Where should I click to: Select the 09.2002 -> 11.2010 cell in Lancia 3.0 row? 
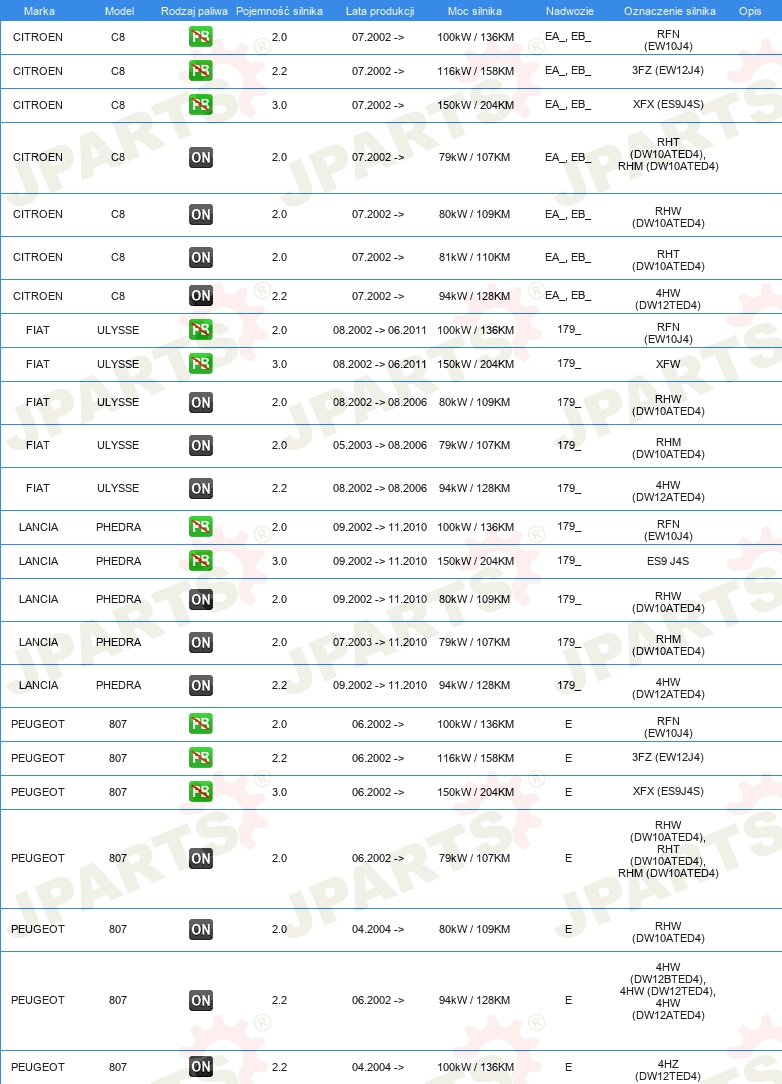380,561
